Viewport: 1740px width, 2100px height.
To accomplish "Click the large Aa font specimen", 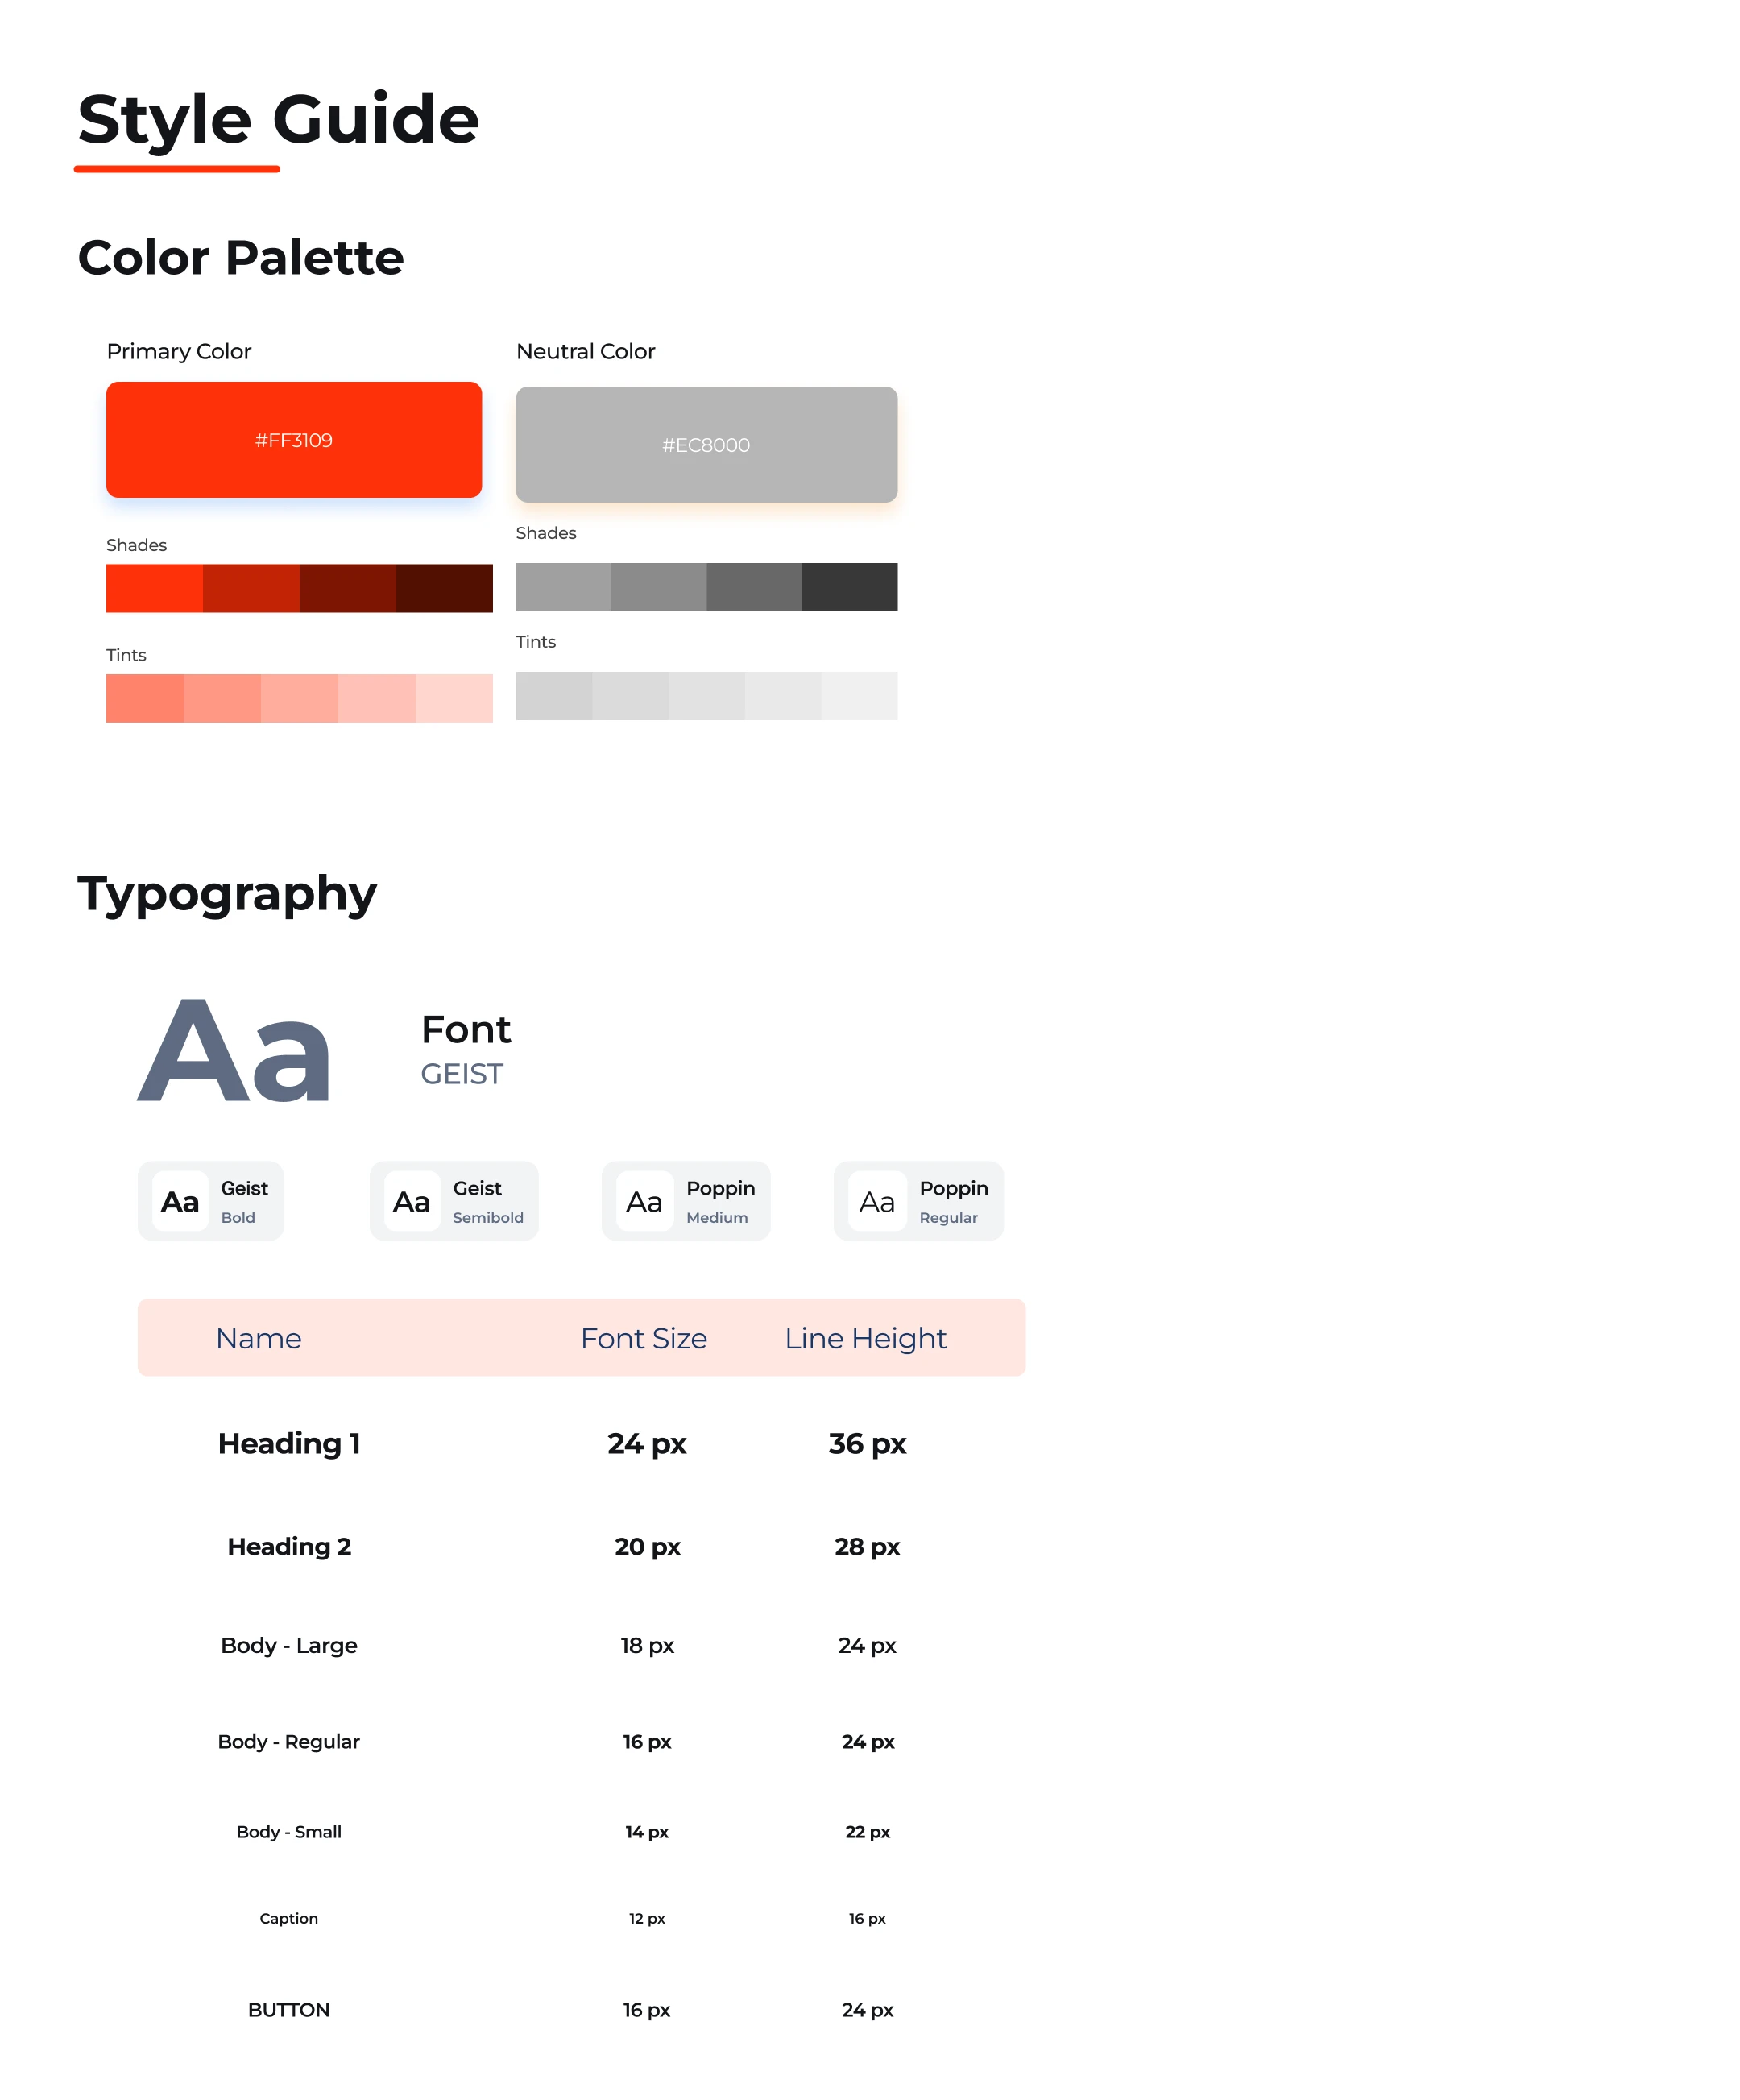I will pyautogui.click(x=234, y=1051).
